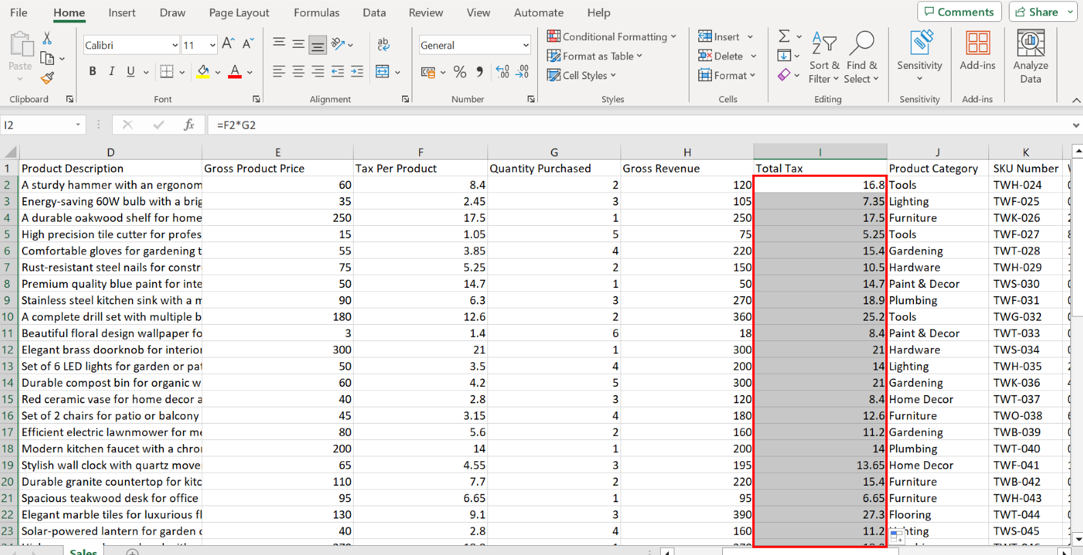The height and width of the screenshot is (555, 1083).
Task: Expand the General number format dropdown
Action: pyautogui.click(x=525, y=45)
